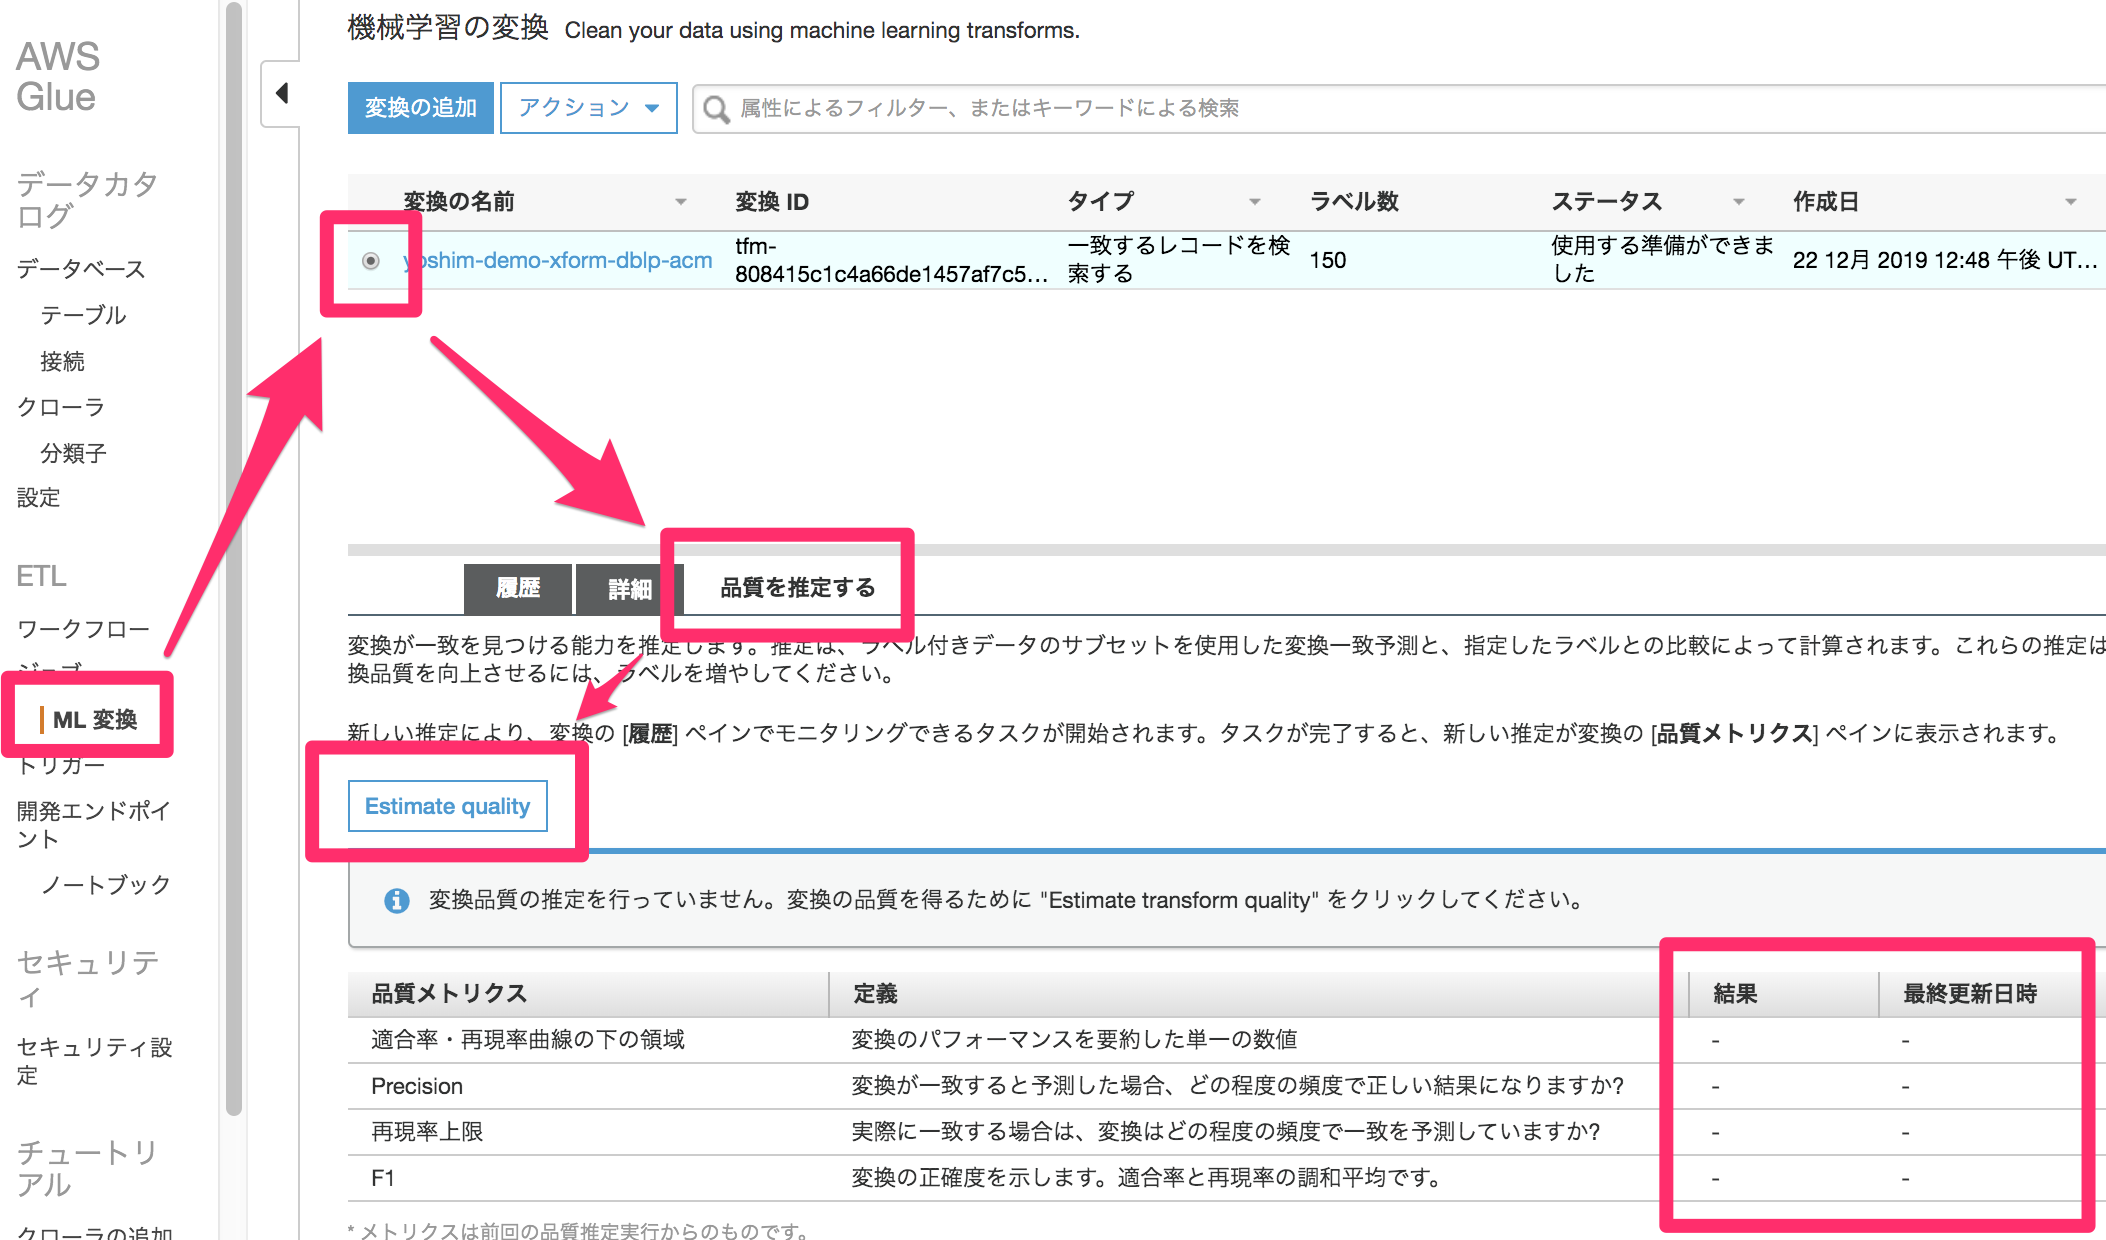This screenshot has width=2106, height=1240.
Task: Switch to the 履歴 tab
Action: 518,589
